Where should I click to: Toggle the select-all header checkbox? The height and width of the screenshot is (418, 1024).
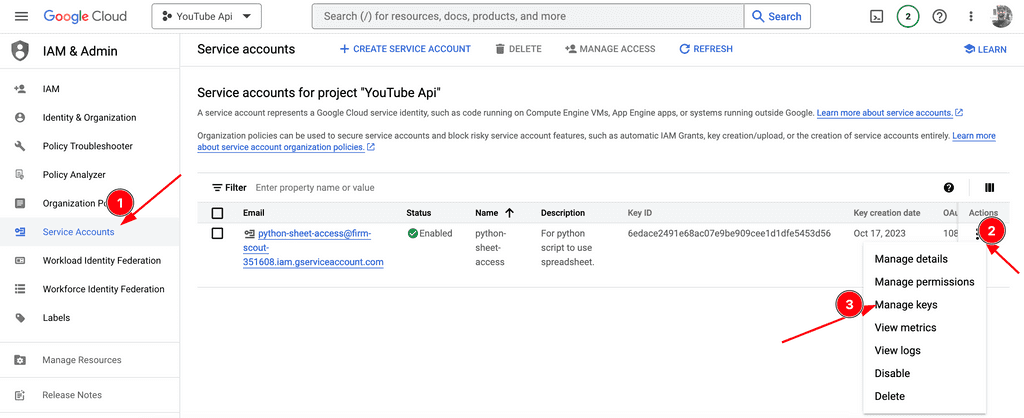(x=217, y=213)
